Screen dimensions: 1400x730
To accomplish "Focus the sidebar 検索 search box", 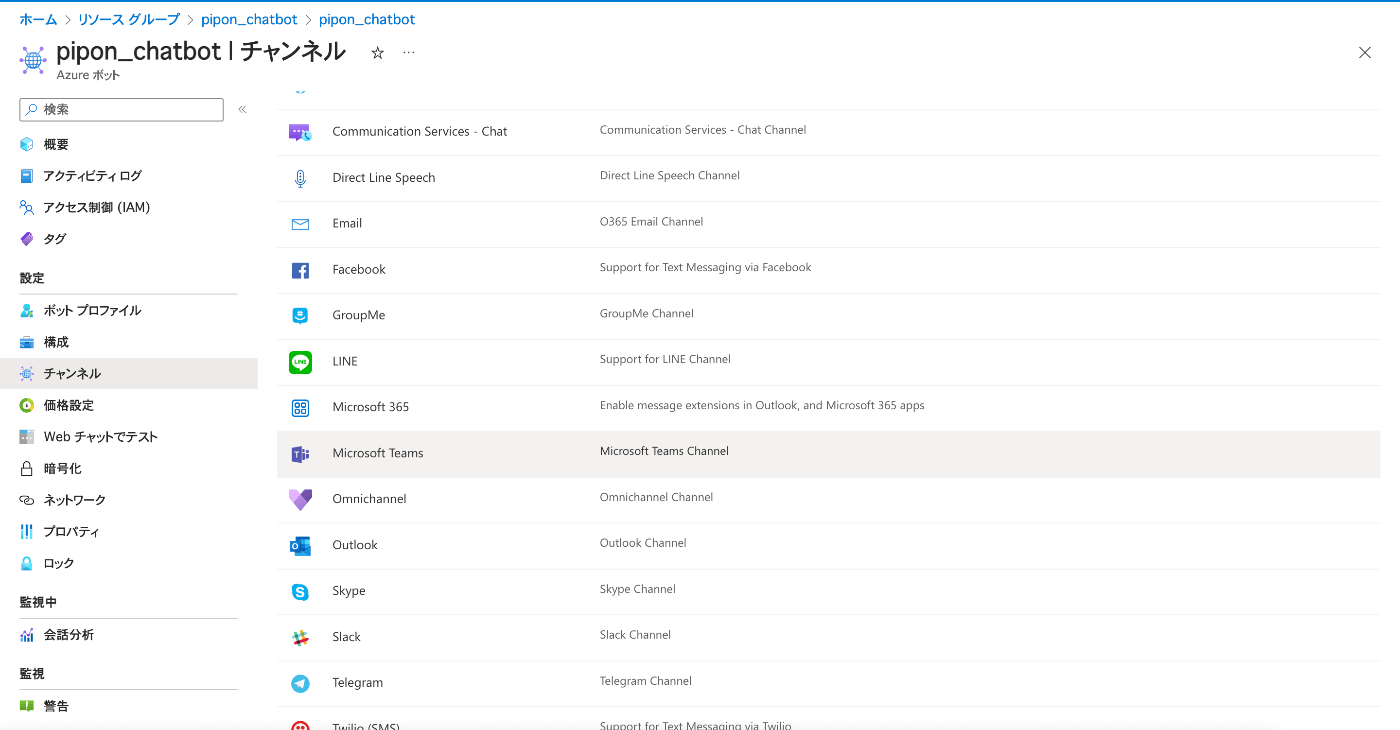I will pyautogui.click(x=121, y=110).
